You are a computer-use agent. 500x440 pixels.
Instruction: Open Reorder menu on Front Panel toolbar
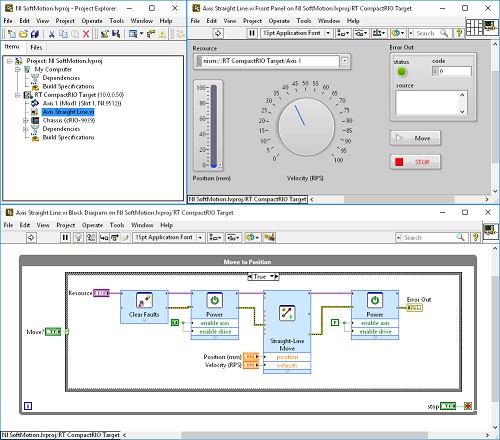tap(397, 33)
